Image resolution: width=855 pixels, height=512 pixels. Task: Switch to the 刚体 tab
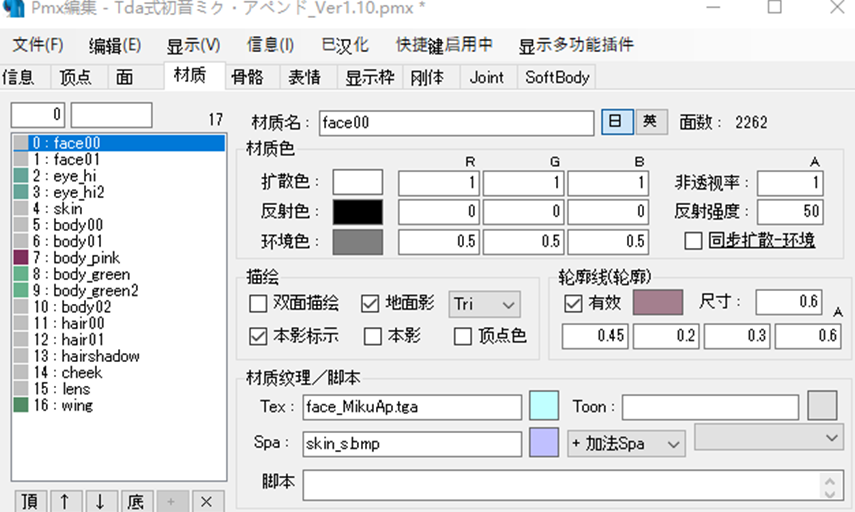click(x=432, y=77)
